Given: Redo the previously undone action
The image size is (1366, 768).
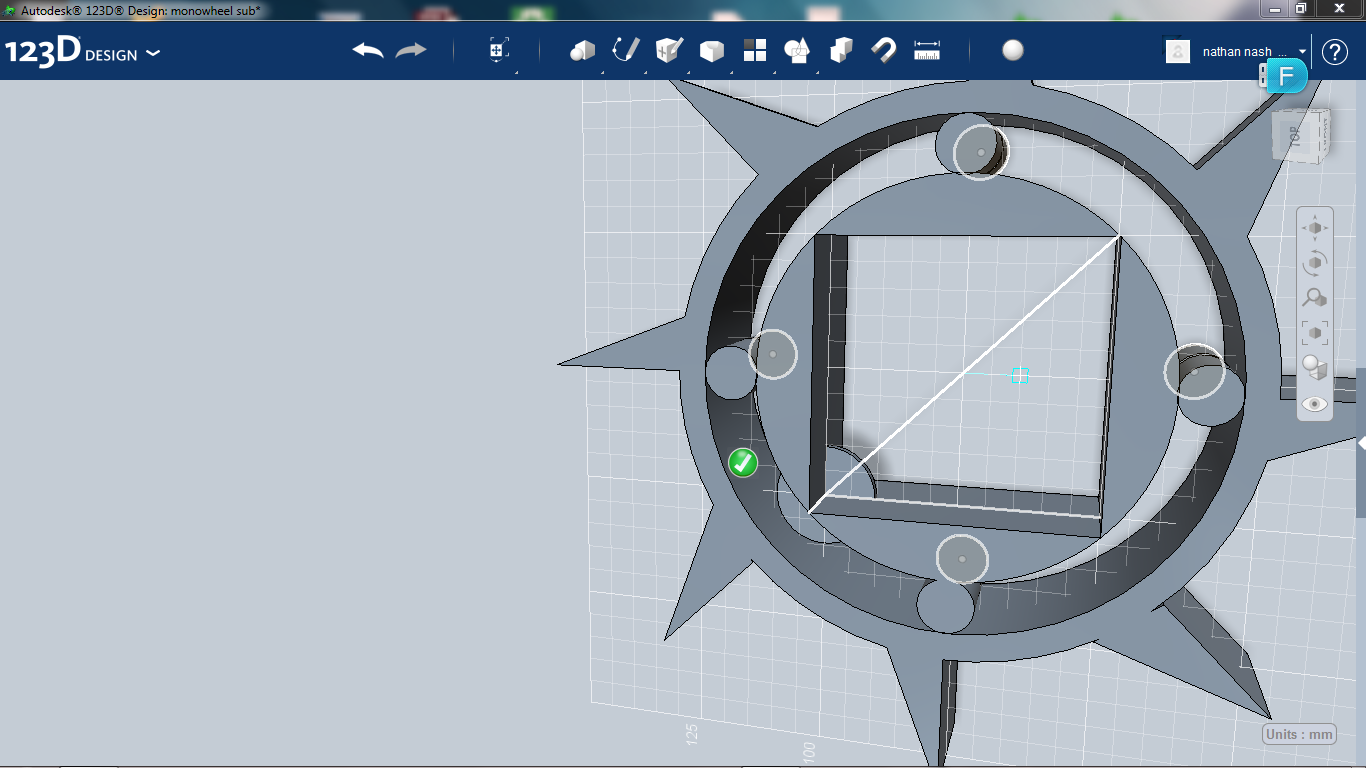Looking at the screenshot, I should point(411,50).
